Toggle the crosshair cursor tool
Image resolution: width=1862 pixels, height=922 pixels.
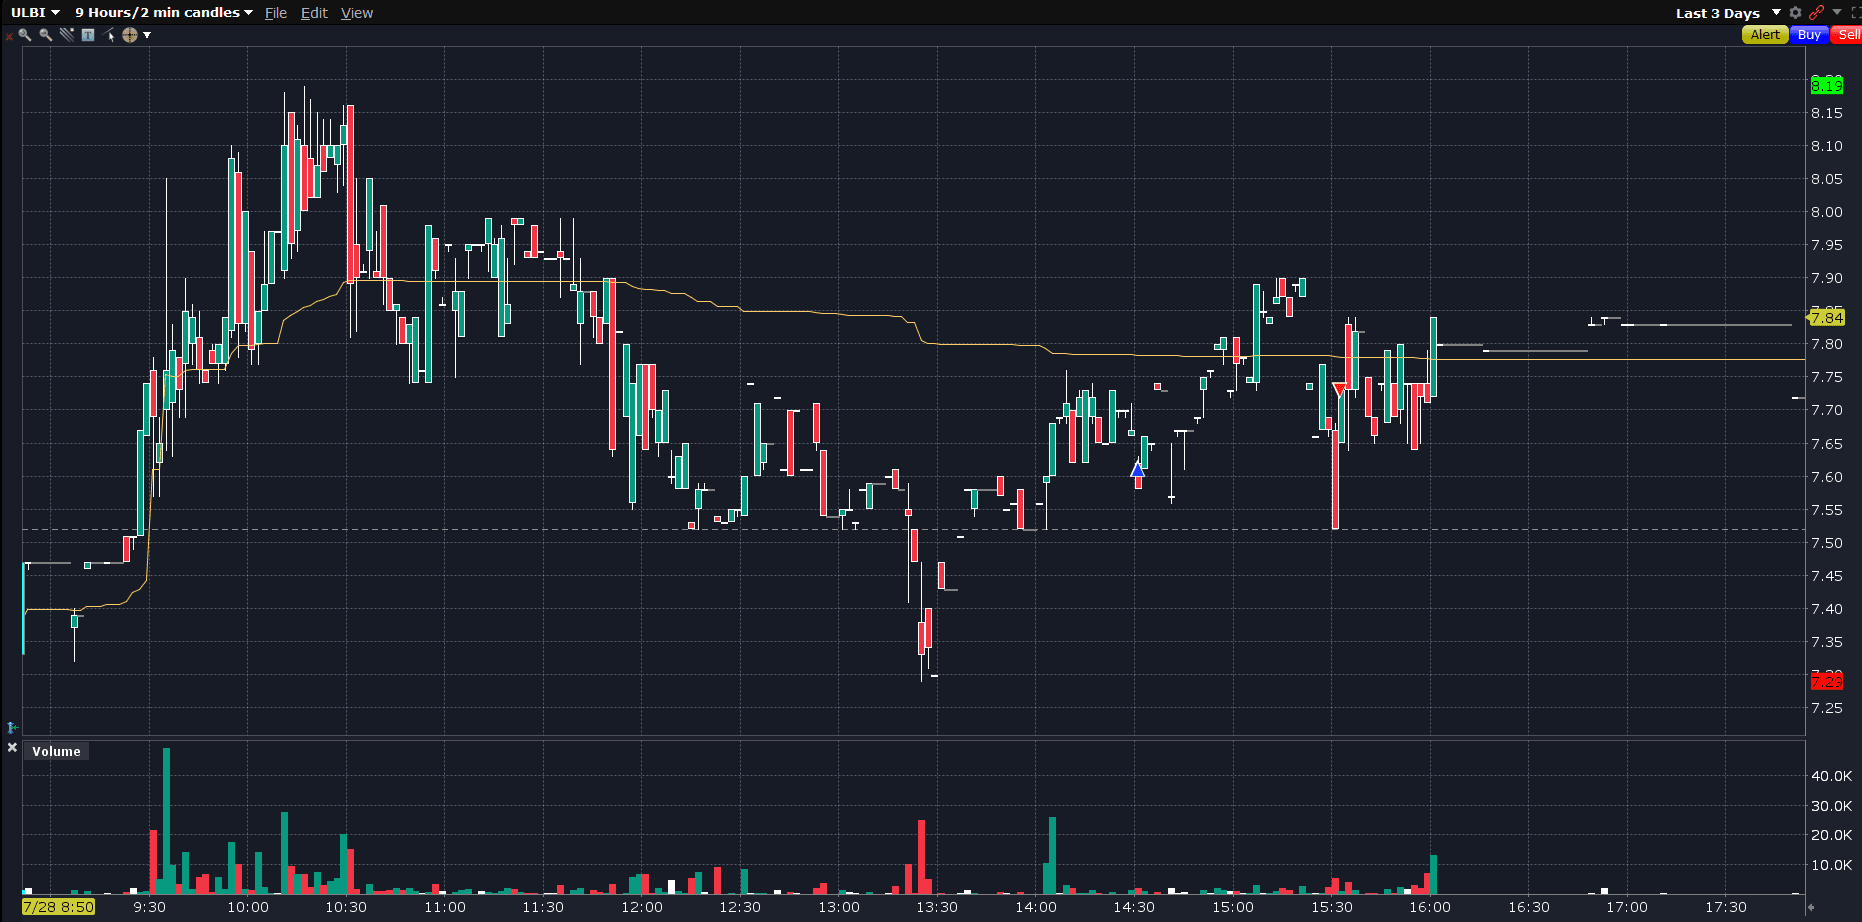130,35
